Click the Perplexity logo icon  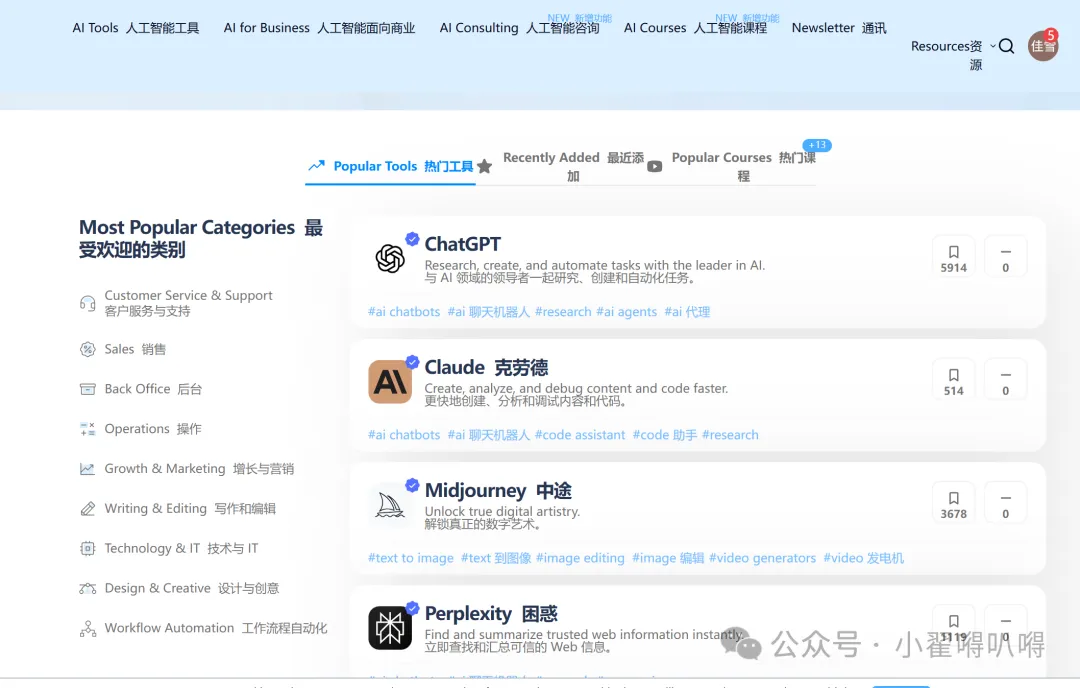click(x=390, y=628)
